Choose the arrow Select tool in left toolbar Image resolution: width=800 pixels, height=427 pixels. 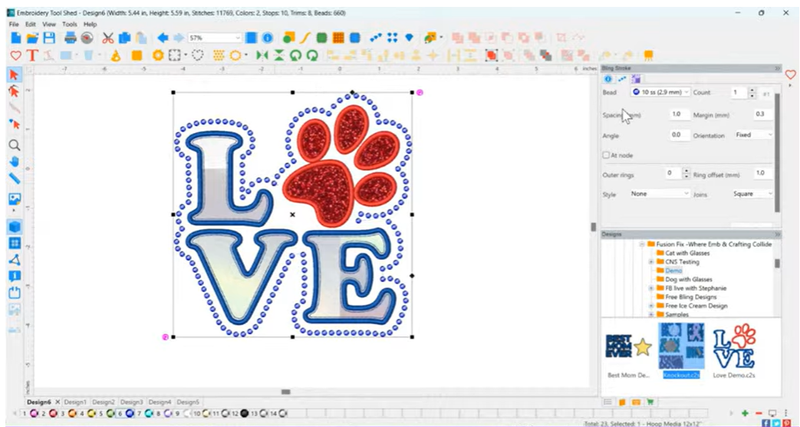coord(14,75)
